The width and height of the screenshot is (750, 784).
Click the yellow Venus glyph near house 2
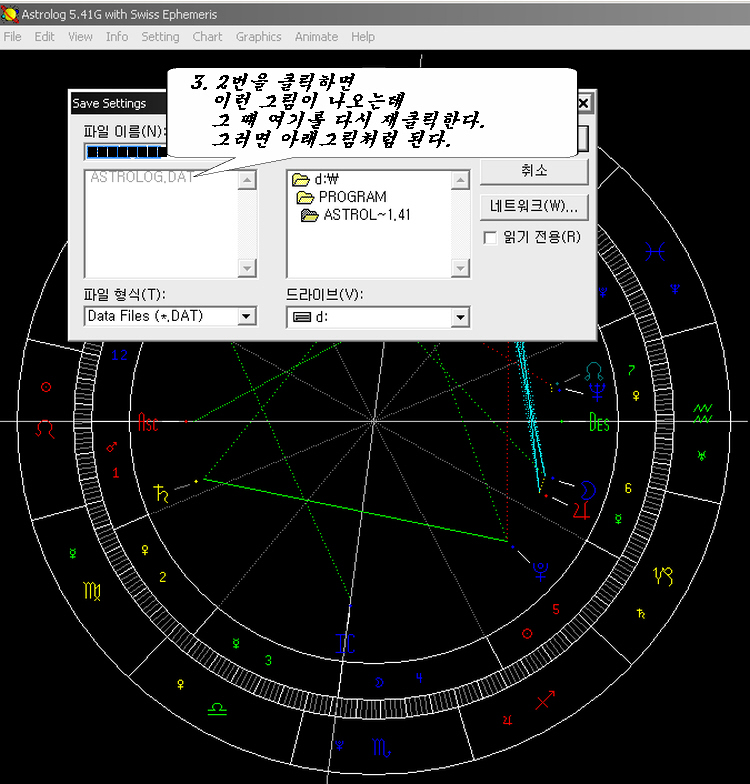pyautogui.click(x=145, y=550)
